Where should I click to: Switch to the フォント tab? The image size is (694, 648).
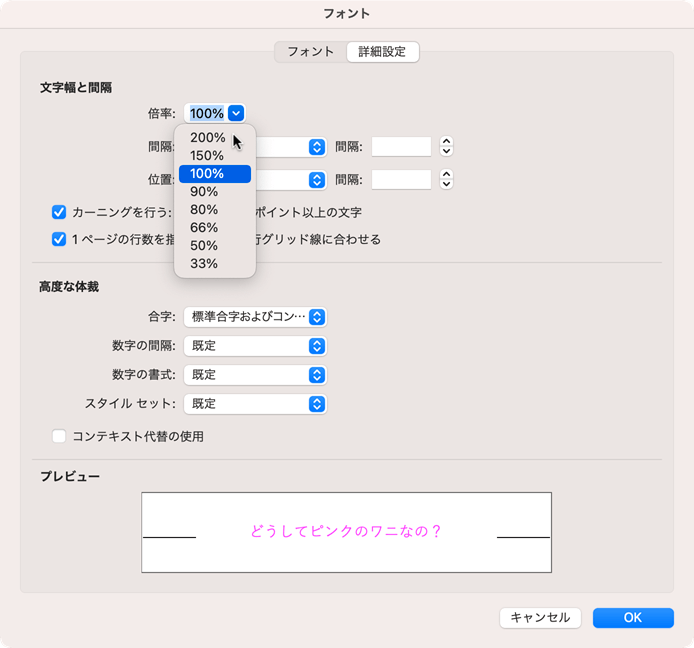[310, 52]
